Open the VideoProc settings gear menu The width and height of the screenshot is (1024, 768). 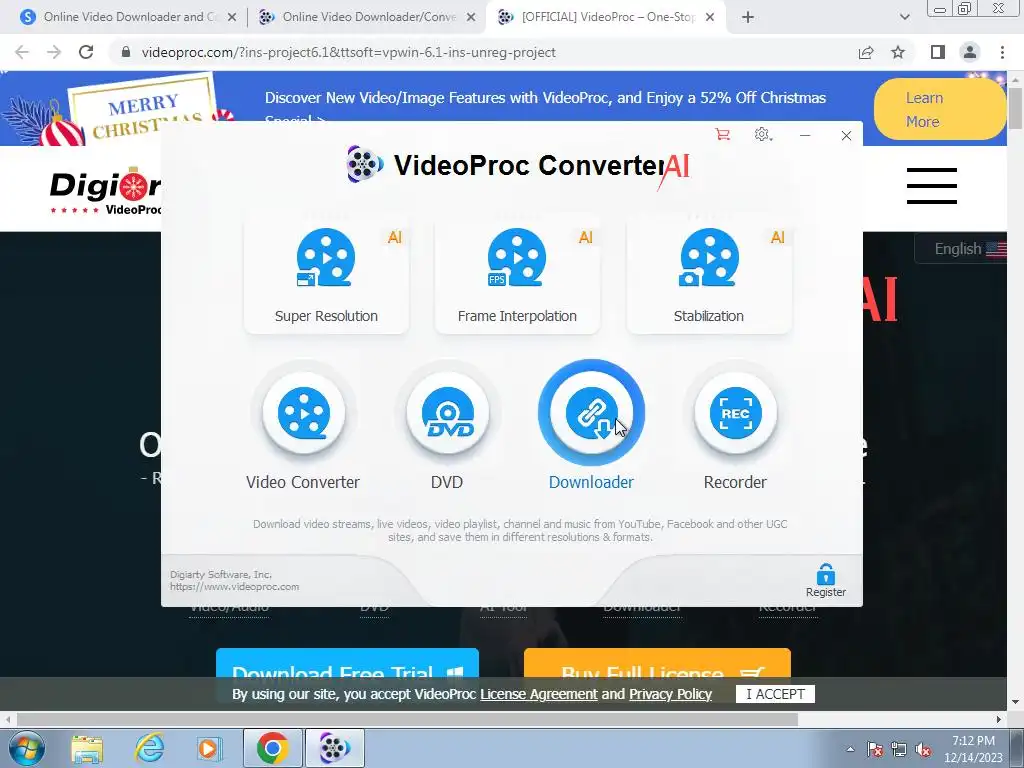[x=762, y=135]
